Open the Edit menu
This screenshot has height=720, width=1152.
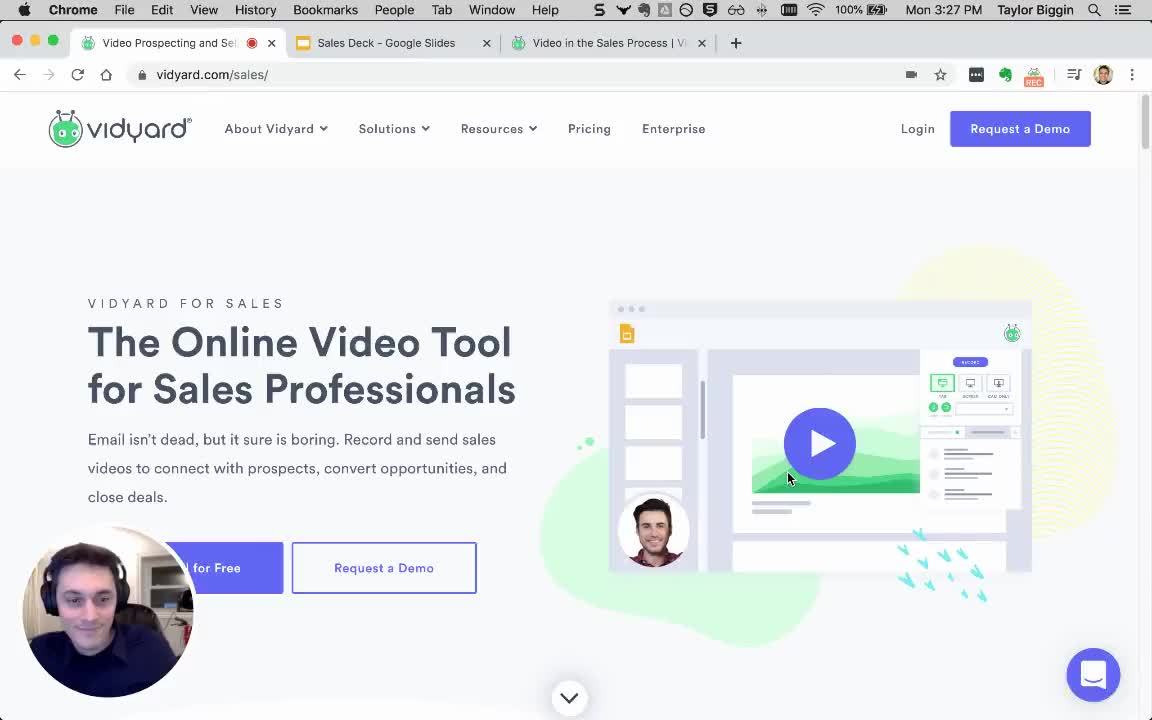pyautogui.click(x=162, y=10)
